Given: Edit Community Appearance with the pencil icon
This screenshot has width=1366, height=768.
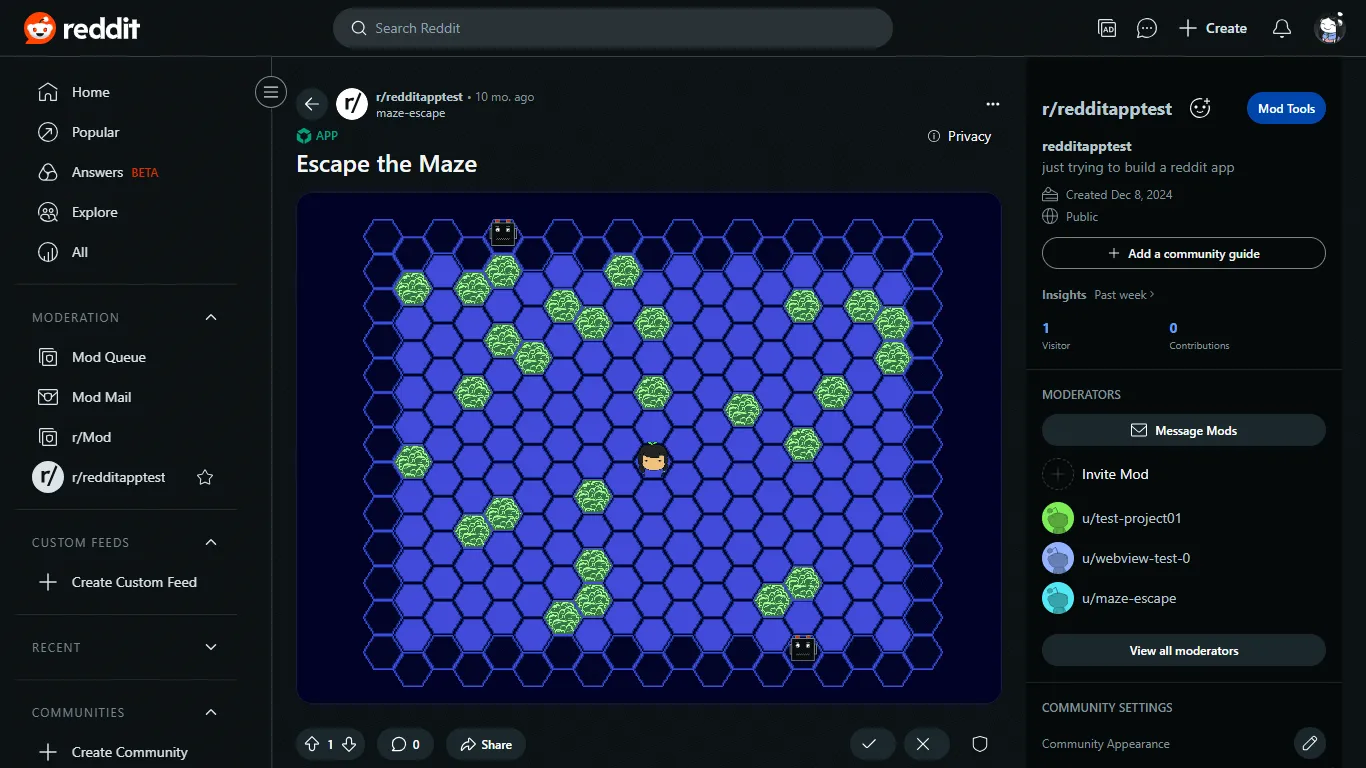Looking at the screenshot, I should [1310, 743].
